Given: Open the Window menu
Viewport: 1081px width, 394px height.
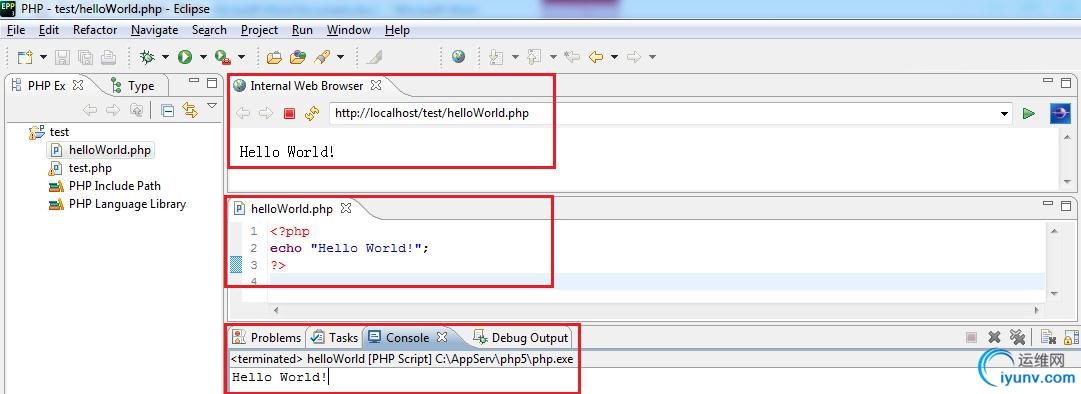Looking at the screenshot, I should point(349,30).
